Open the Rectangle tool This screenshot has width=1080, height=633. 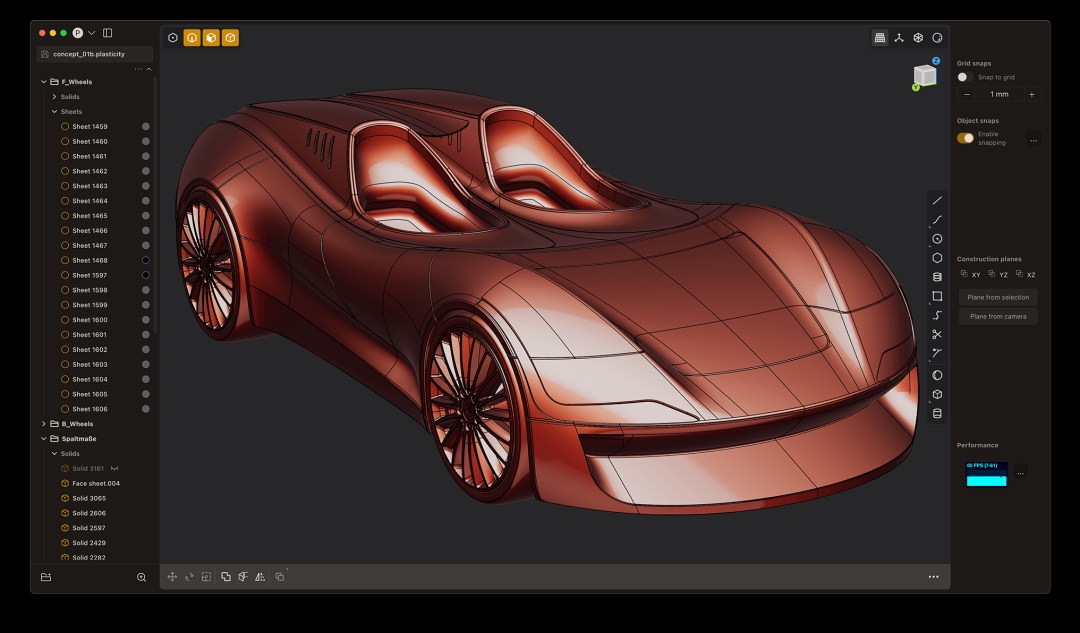click(937, 296)
